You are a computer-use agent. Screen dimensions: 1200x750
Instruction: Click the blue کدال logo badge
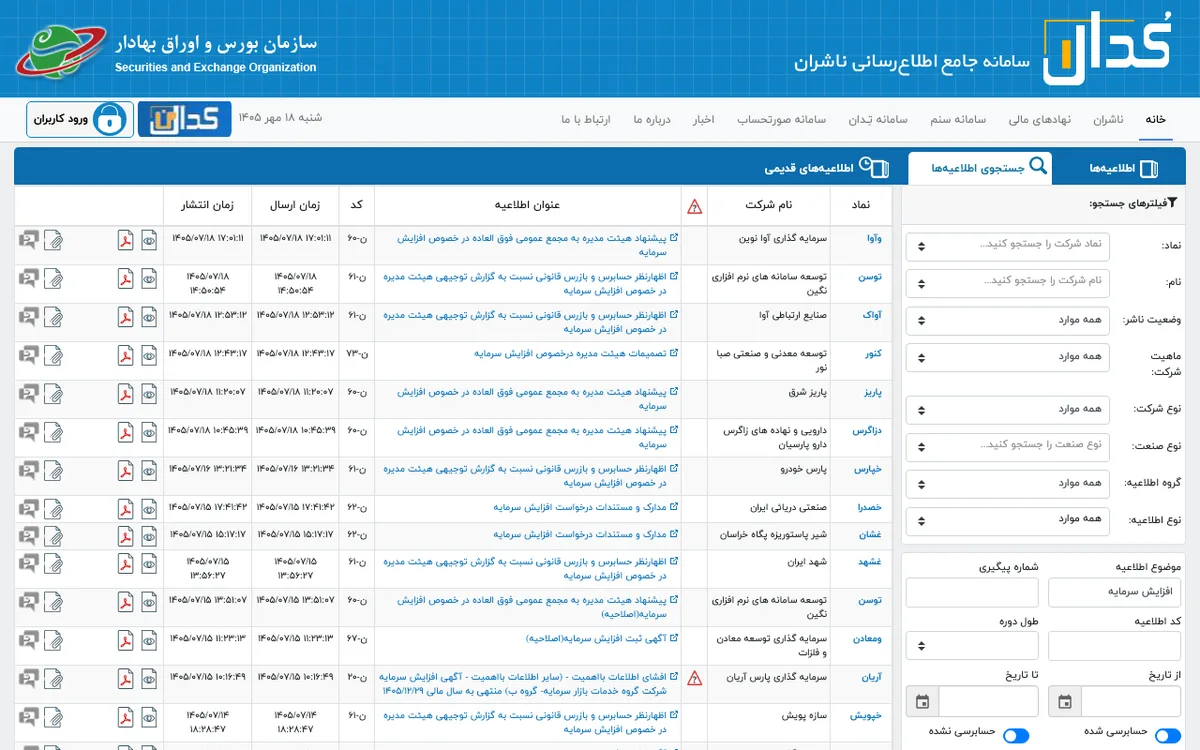point(184,119)
